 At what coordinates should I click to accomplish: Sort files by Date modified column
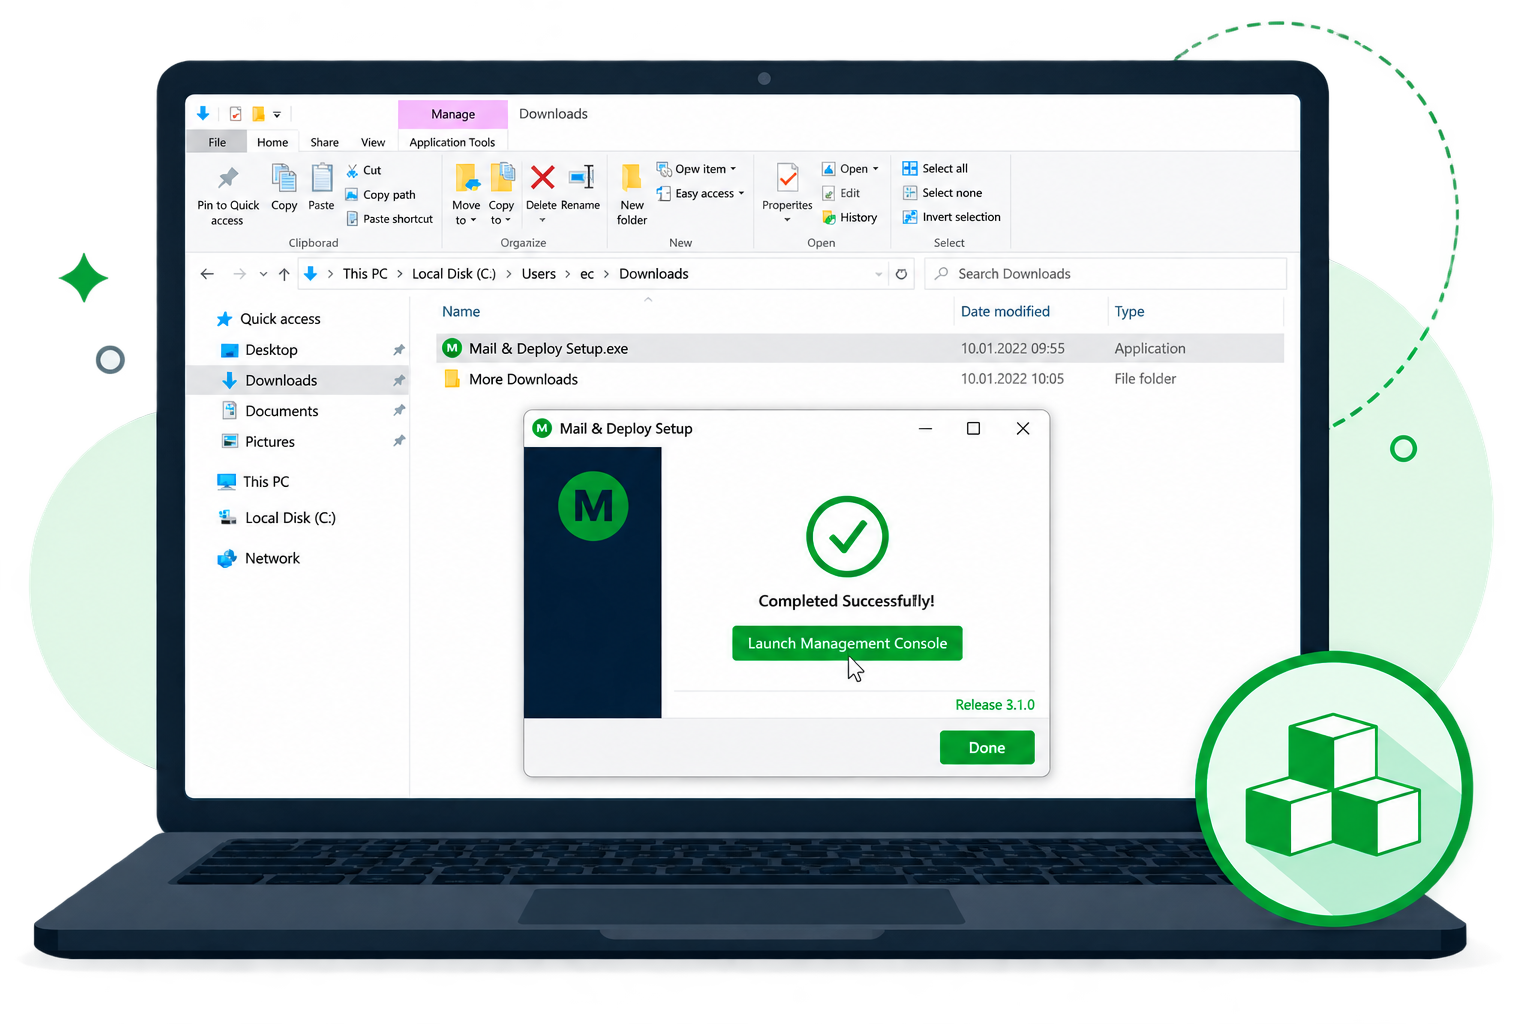(1005, 312)
